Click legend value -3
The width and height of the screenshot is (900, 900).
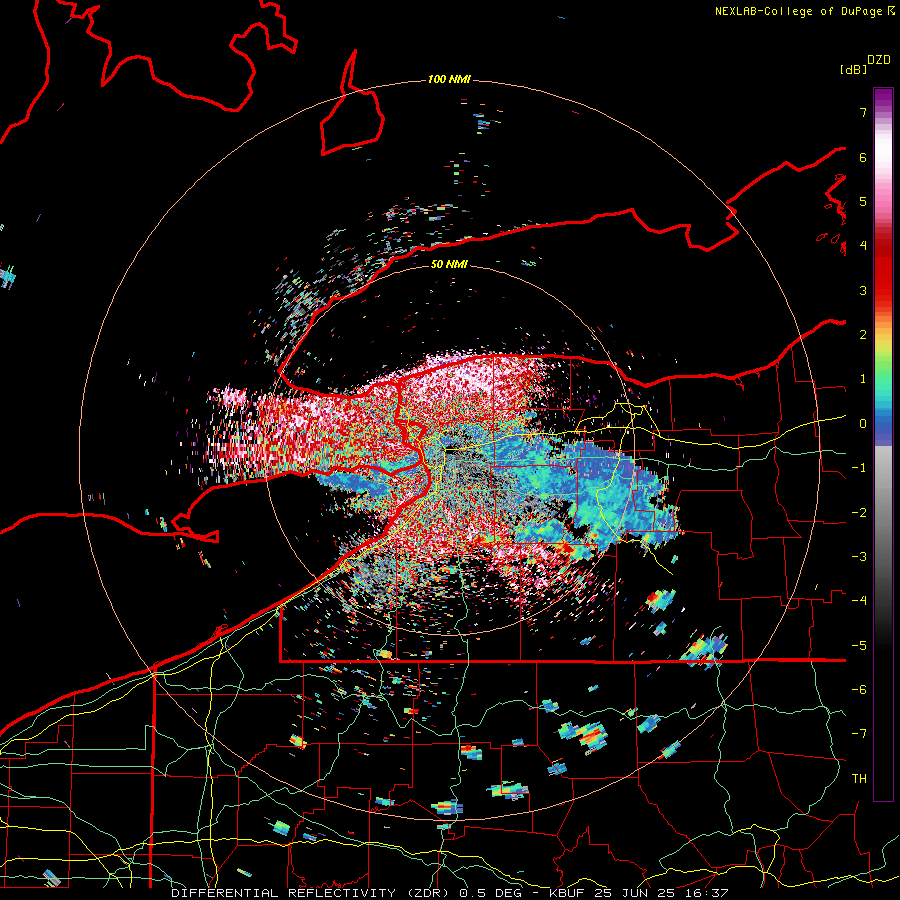click(859, 557)
